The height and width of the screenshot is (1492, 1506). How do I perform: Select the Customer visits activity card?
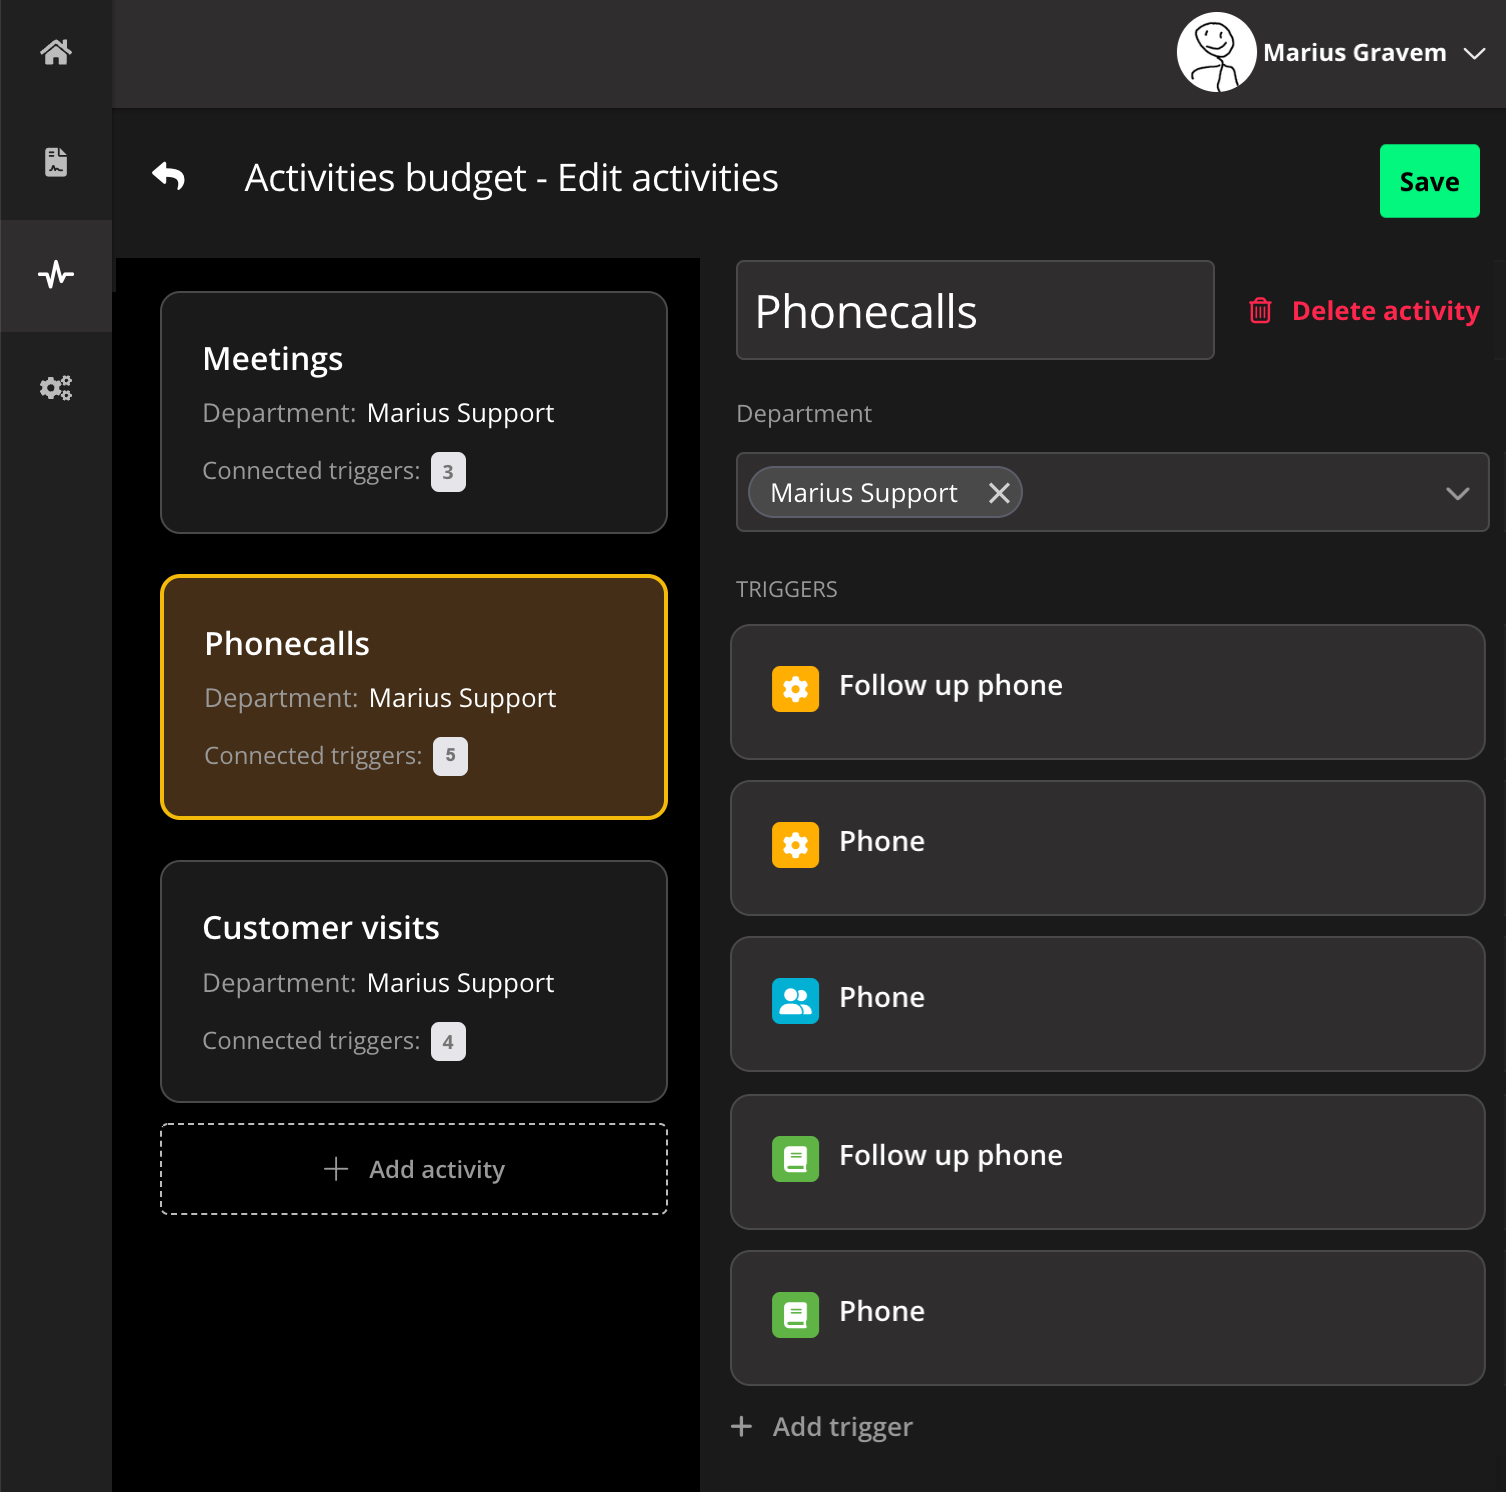point(413,981)
